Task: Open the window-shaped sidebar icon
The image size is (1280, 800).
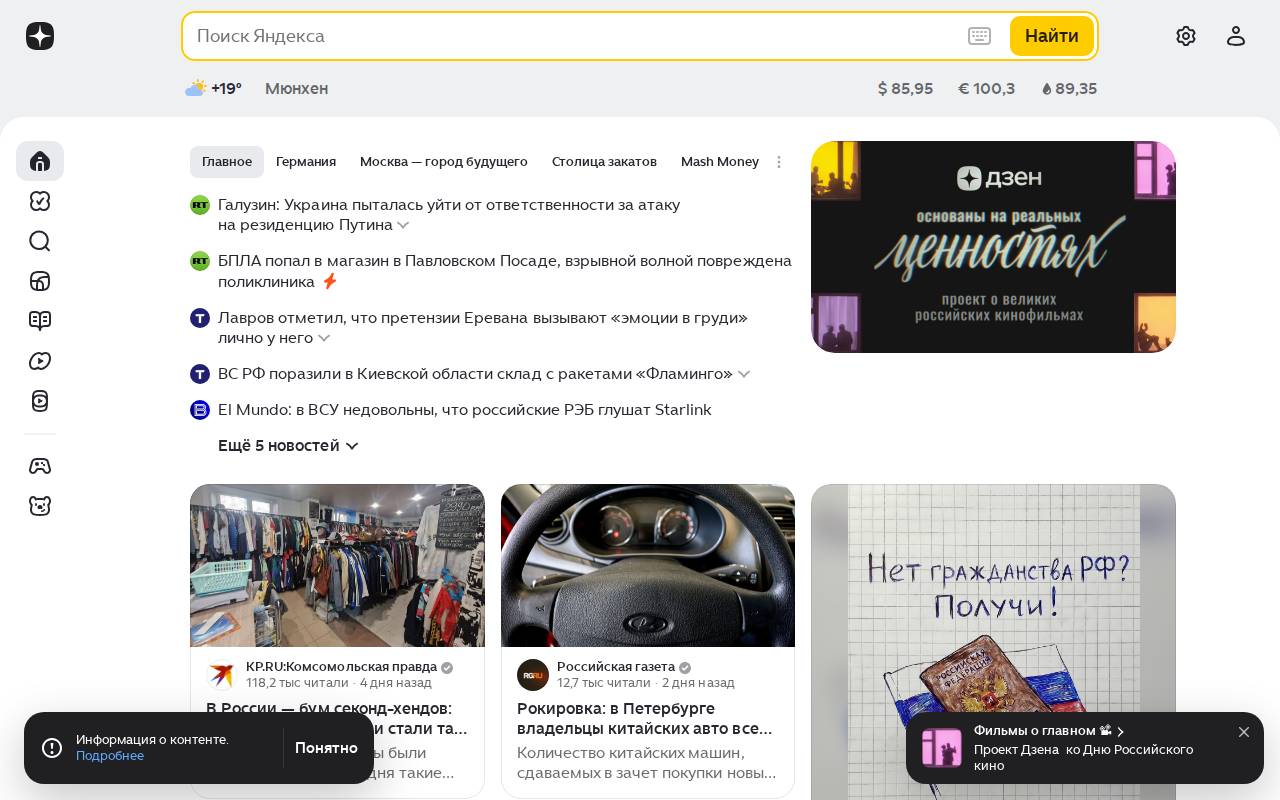Action: click(x=40, y=281)
